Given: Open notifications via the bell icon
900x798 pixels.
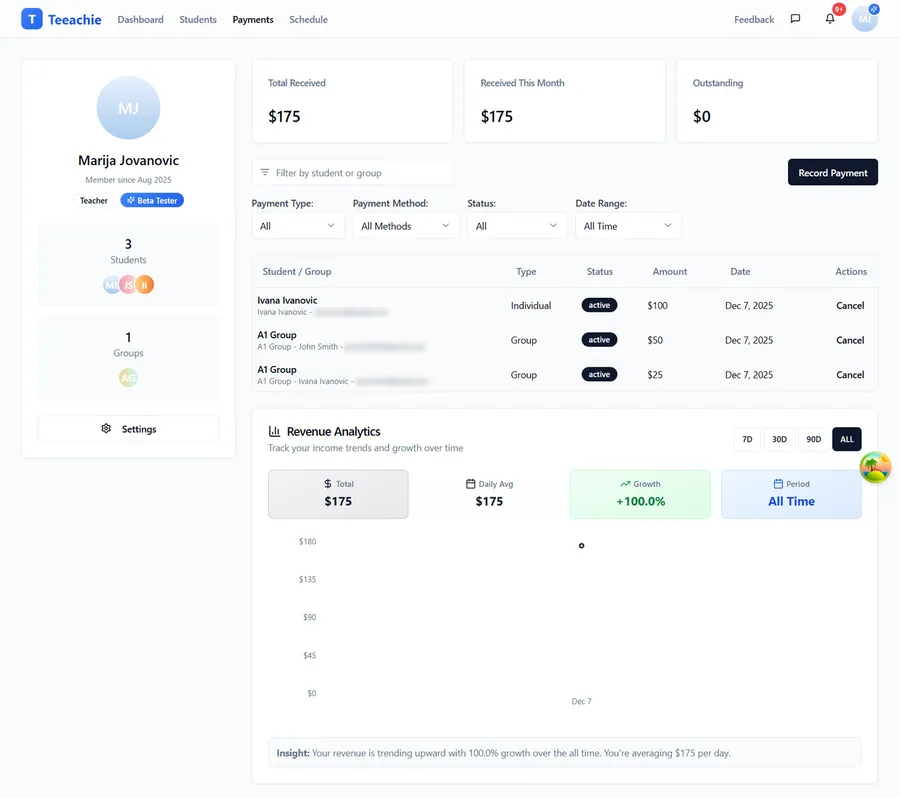Looking at the screenshot, I should 829,19.
